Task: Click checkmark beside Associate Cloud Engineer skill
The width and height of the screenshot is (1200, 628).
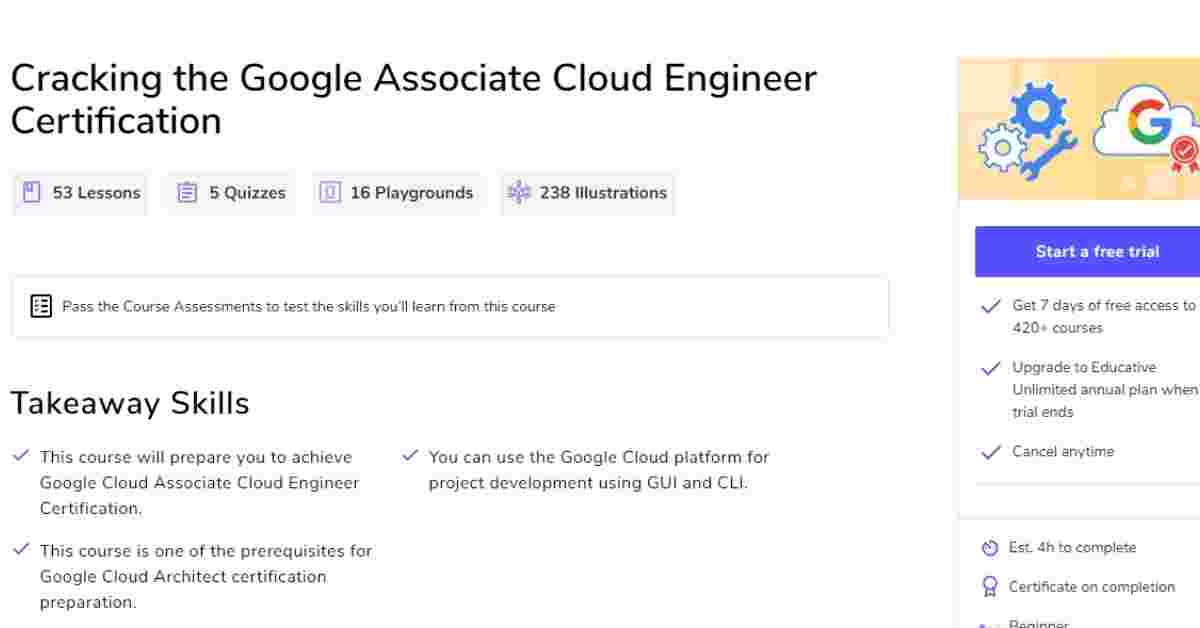Action: point(20,456)
